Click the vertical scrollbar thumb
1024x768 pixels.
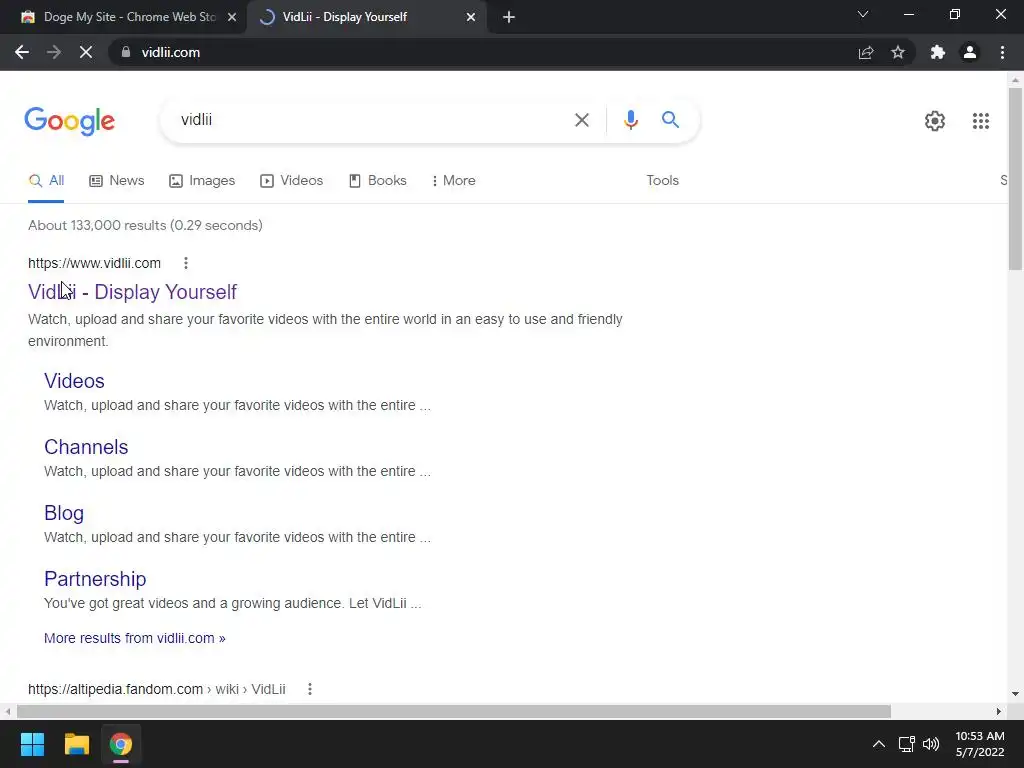pyautogui.click(x=1015, y=179)
